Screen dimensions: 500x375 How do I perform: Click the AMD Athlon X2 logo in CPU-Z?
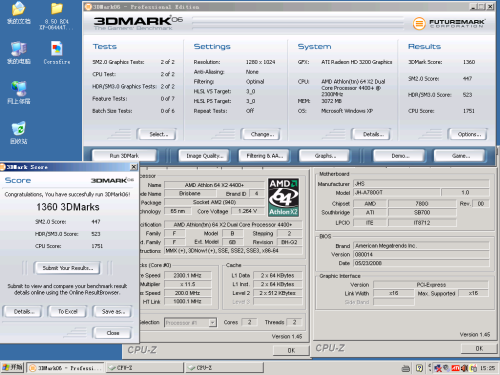pyautogui.click(x=283, y=197)
